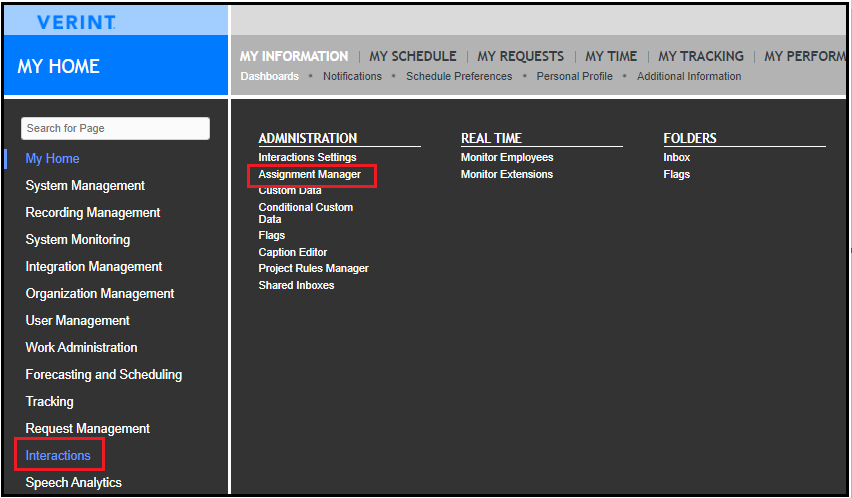The height and width of the screenshot is (498, 852).
Task: Open Custom Data link
Action: click(290, 191)
